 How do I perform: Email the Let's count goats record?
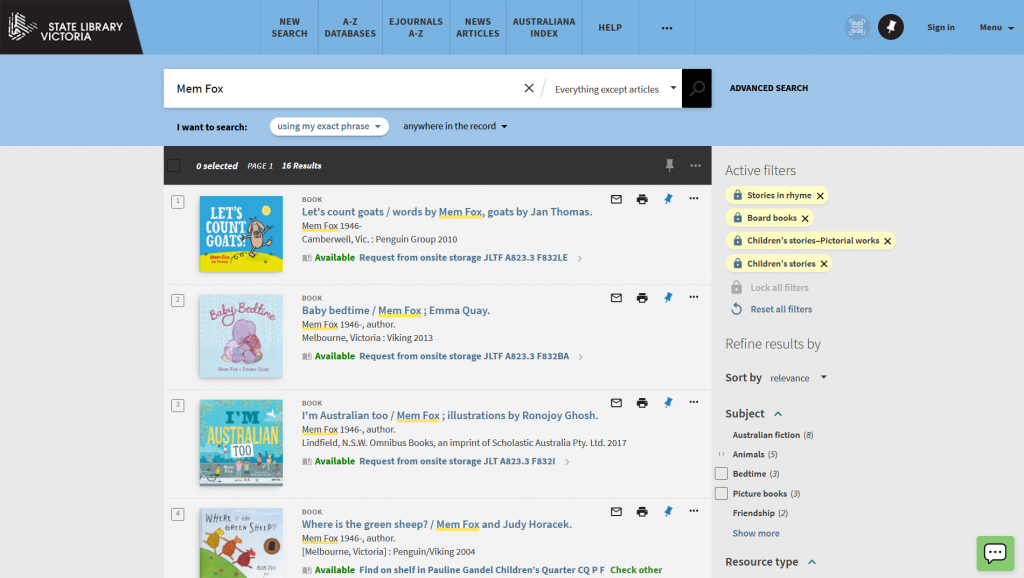[616, 199]
